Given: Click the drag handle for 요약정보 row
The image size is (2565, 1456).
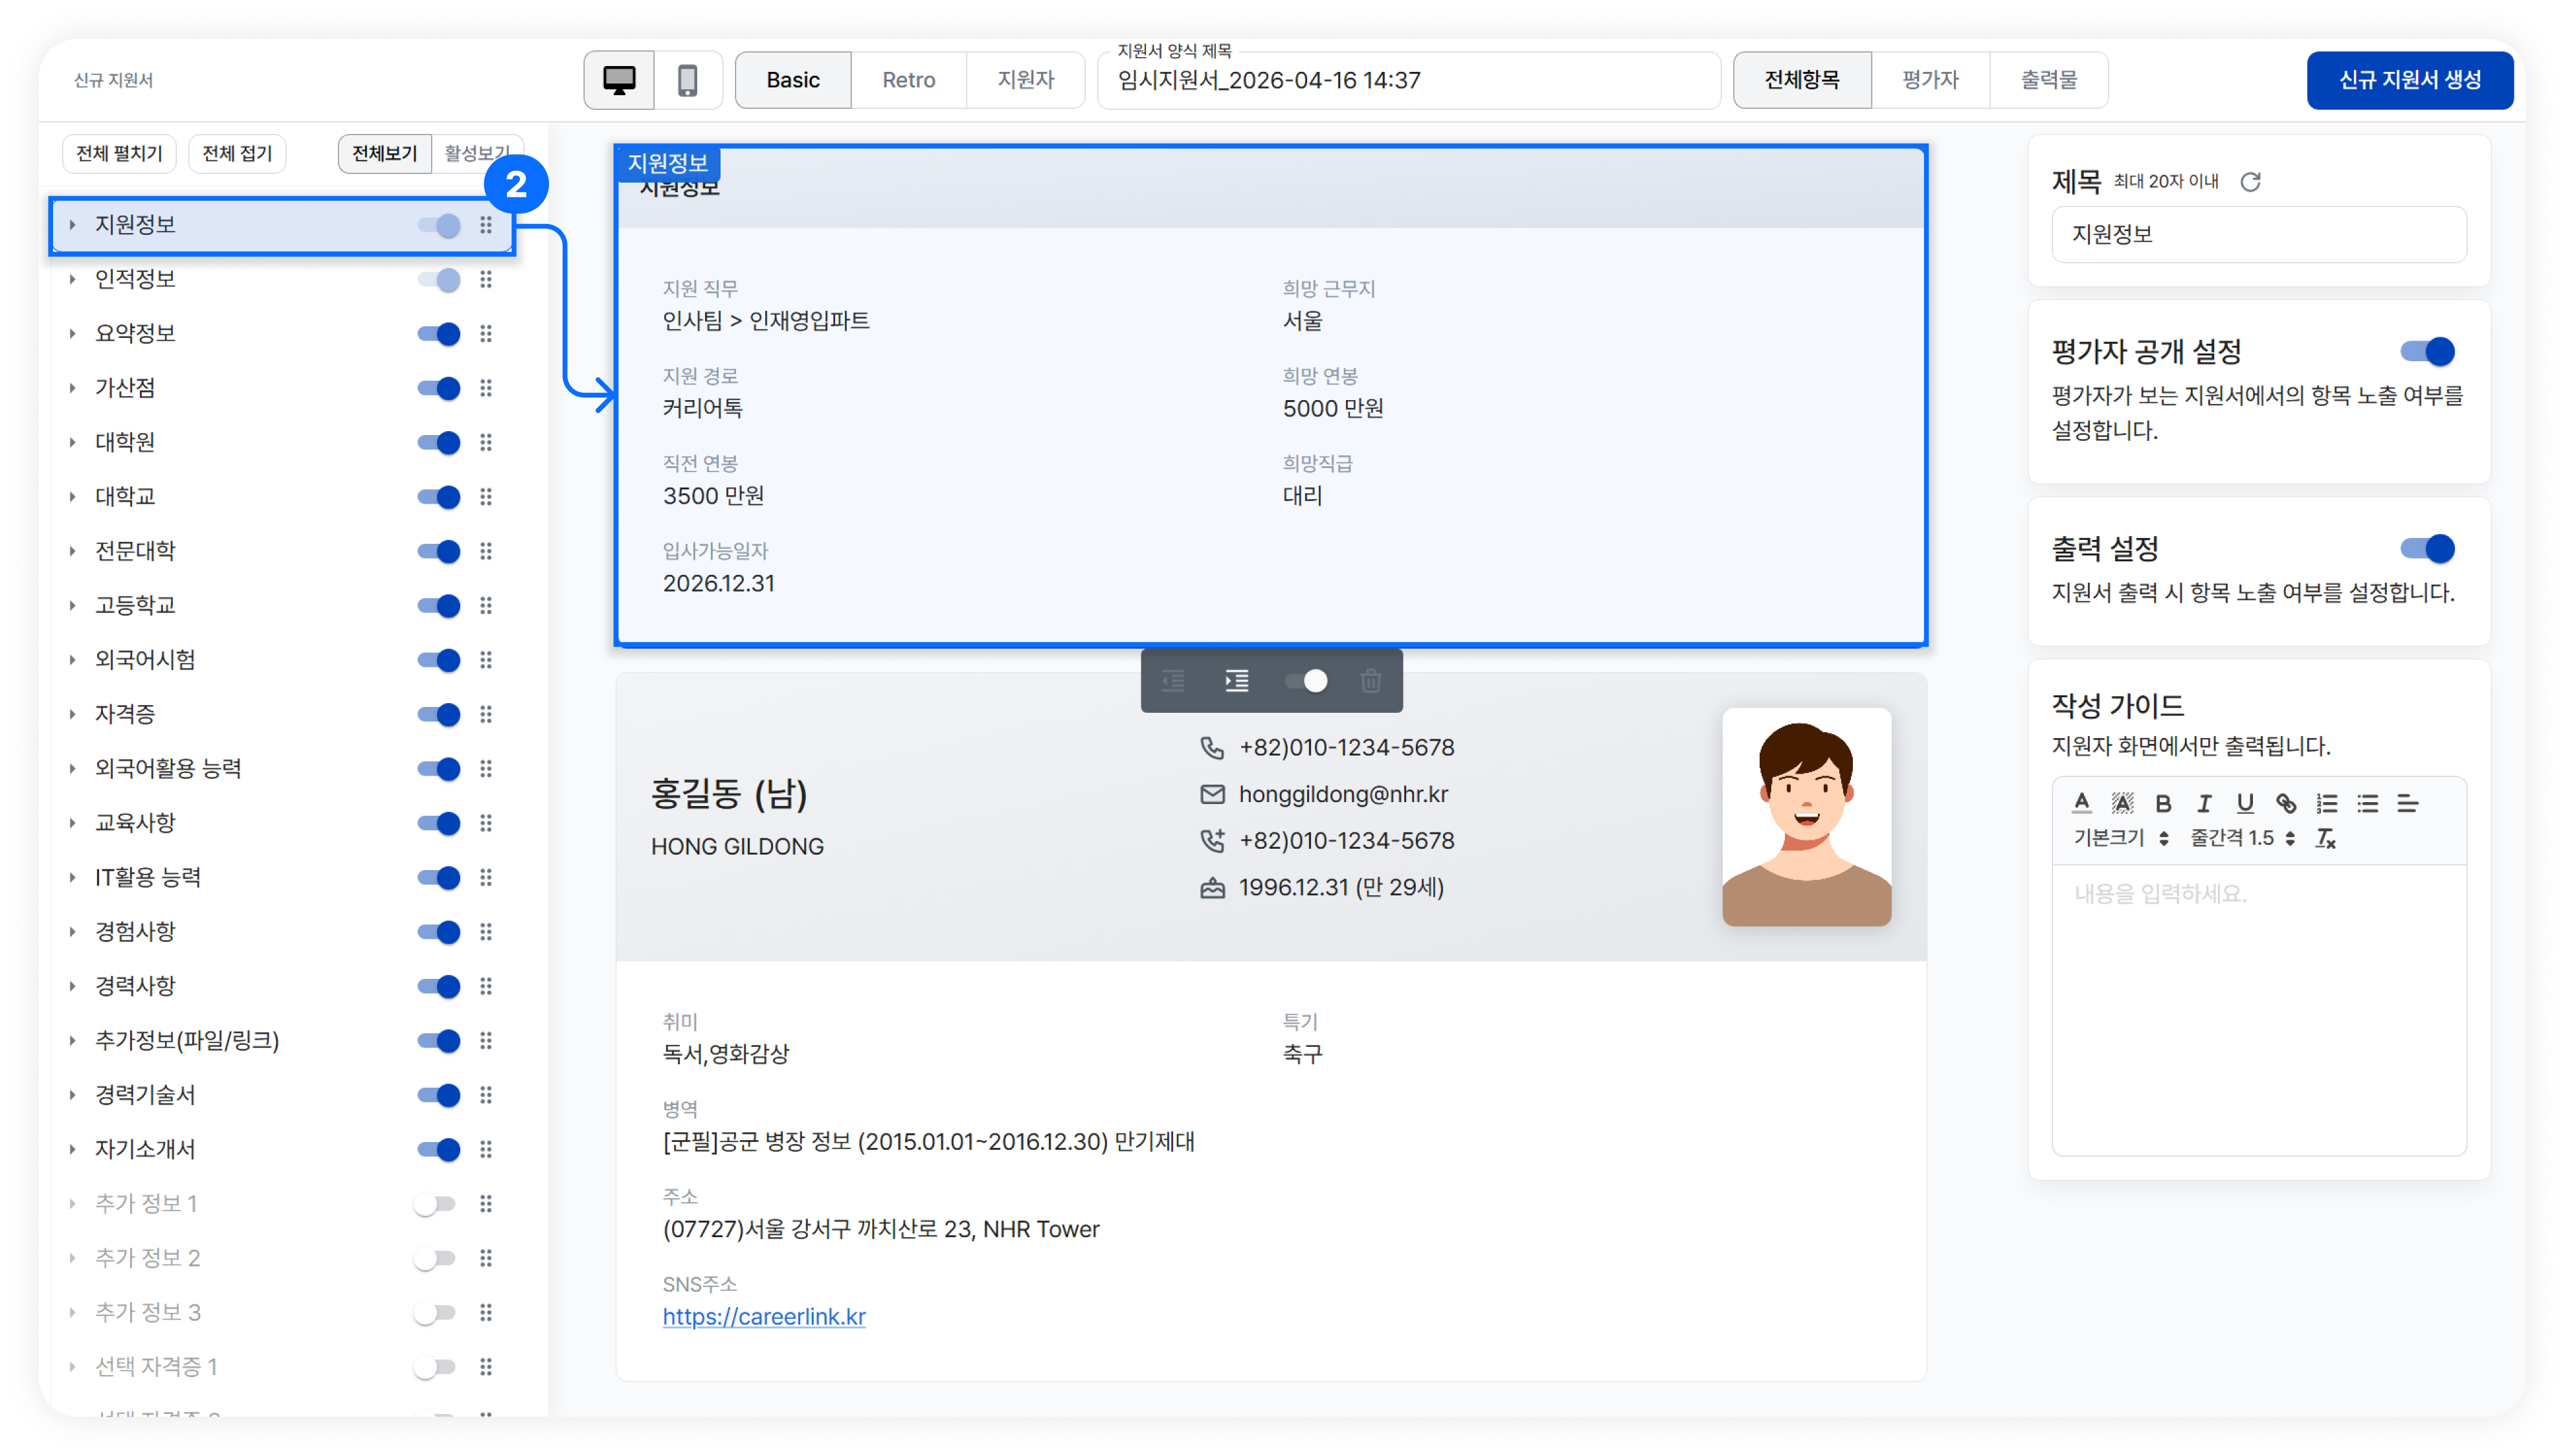Looking at the screenshot, I should [486, 334].
